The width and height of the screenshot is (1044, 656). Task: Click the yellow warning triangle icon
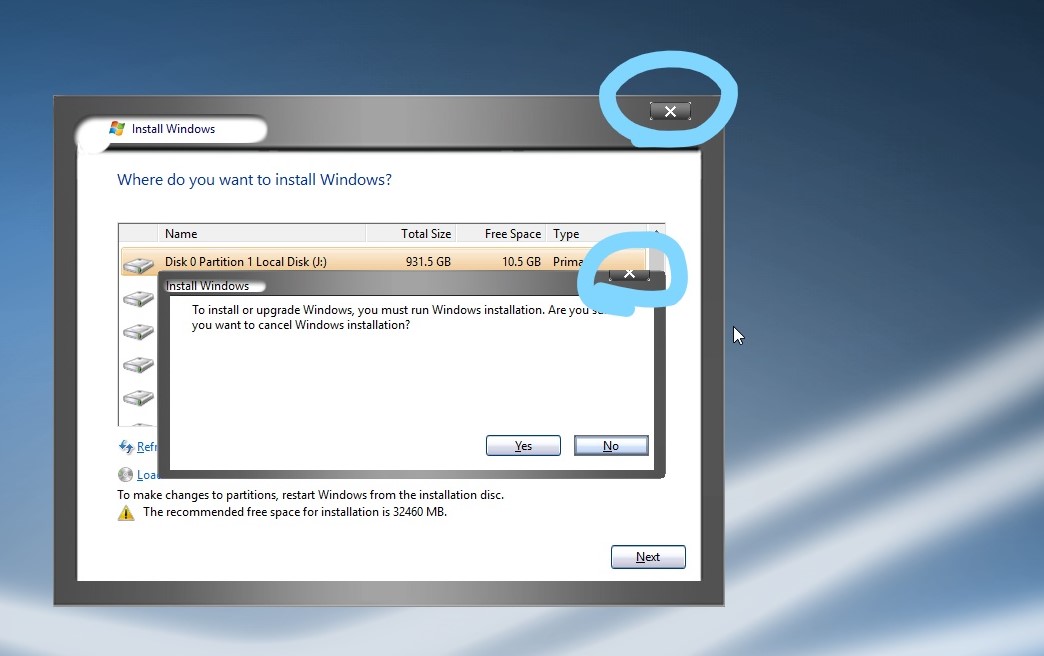(x=126, y=513)
